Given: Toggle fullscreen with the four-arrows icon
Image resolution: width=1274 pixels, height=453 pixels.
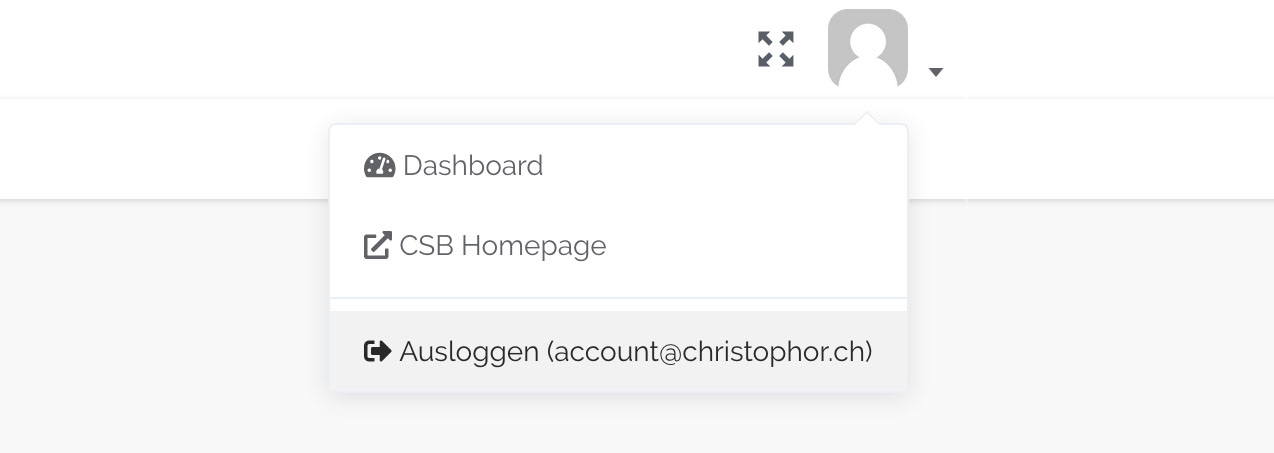Looking at the screenshot, I should (x=776, y=49).
